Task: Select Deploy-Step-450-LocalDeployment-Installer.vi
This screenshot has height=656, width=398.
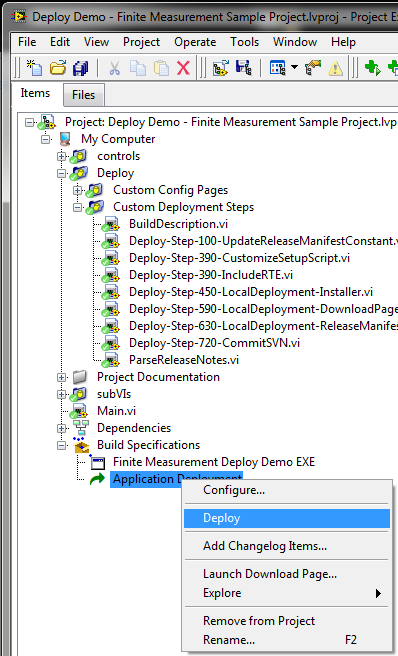Action: click(251, 292)
